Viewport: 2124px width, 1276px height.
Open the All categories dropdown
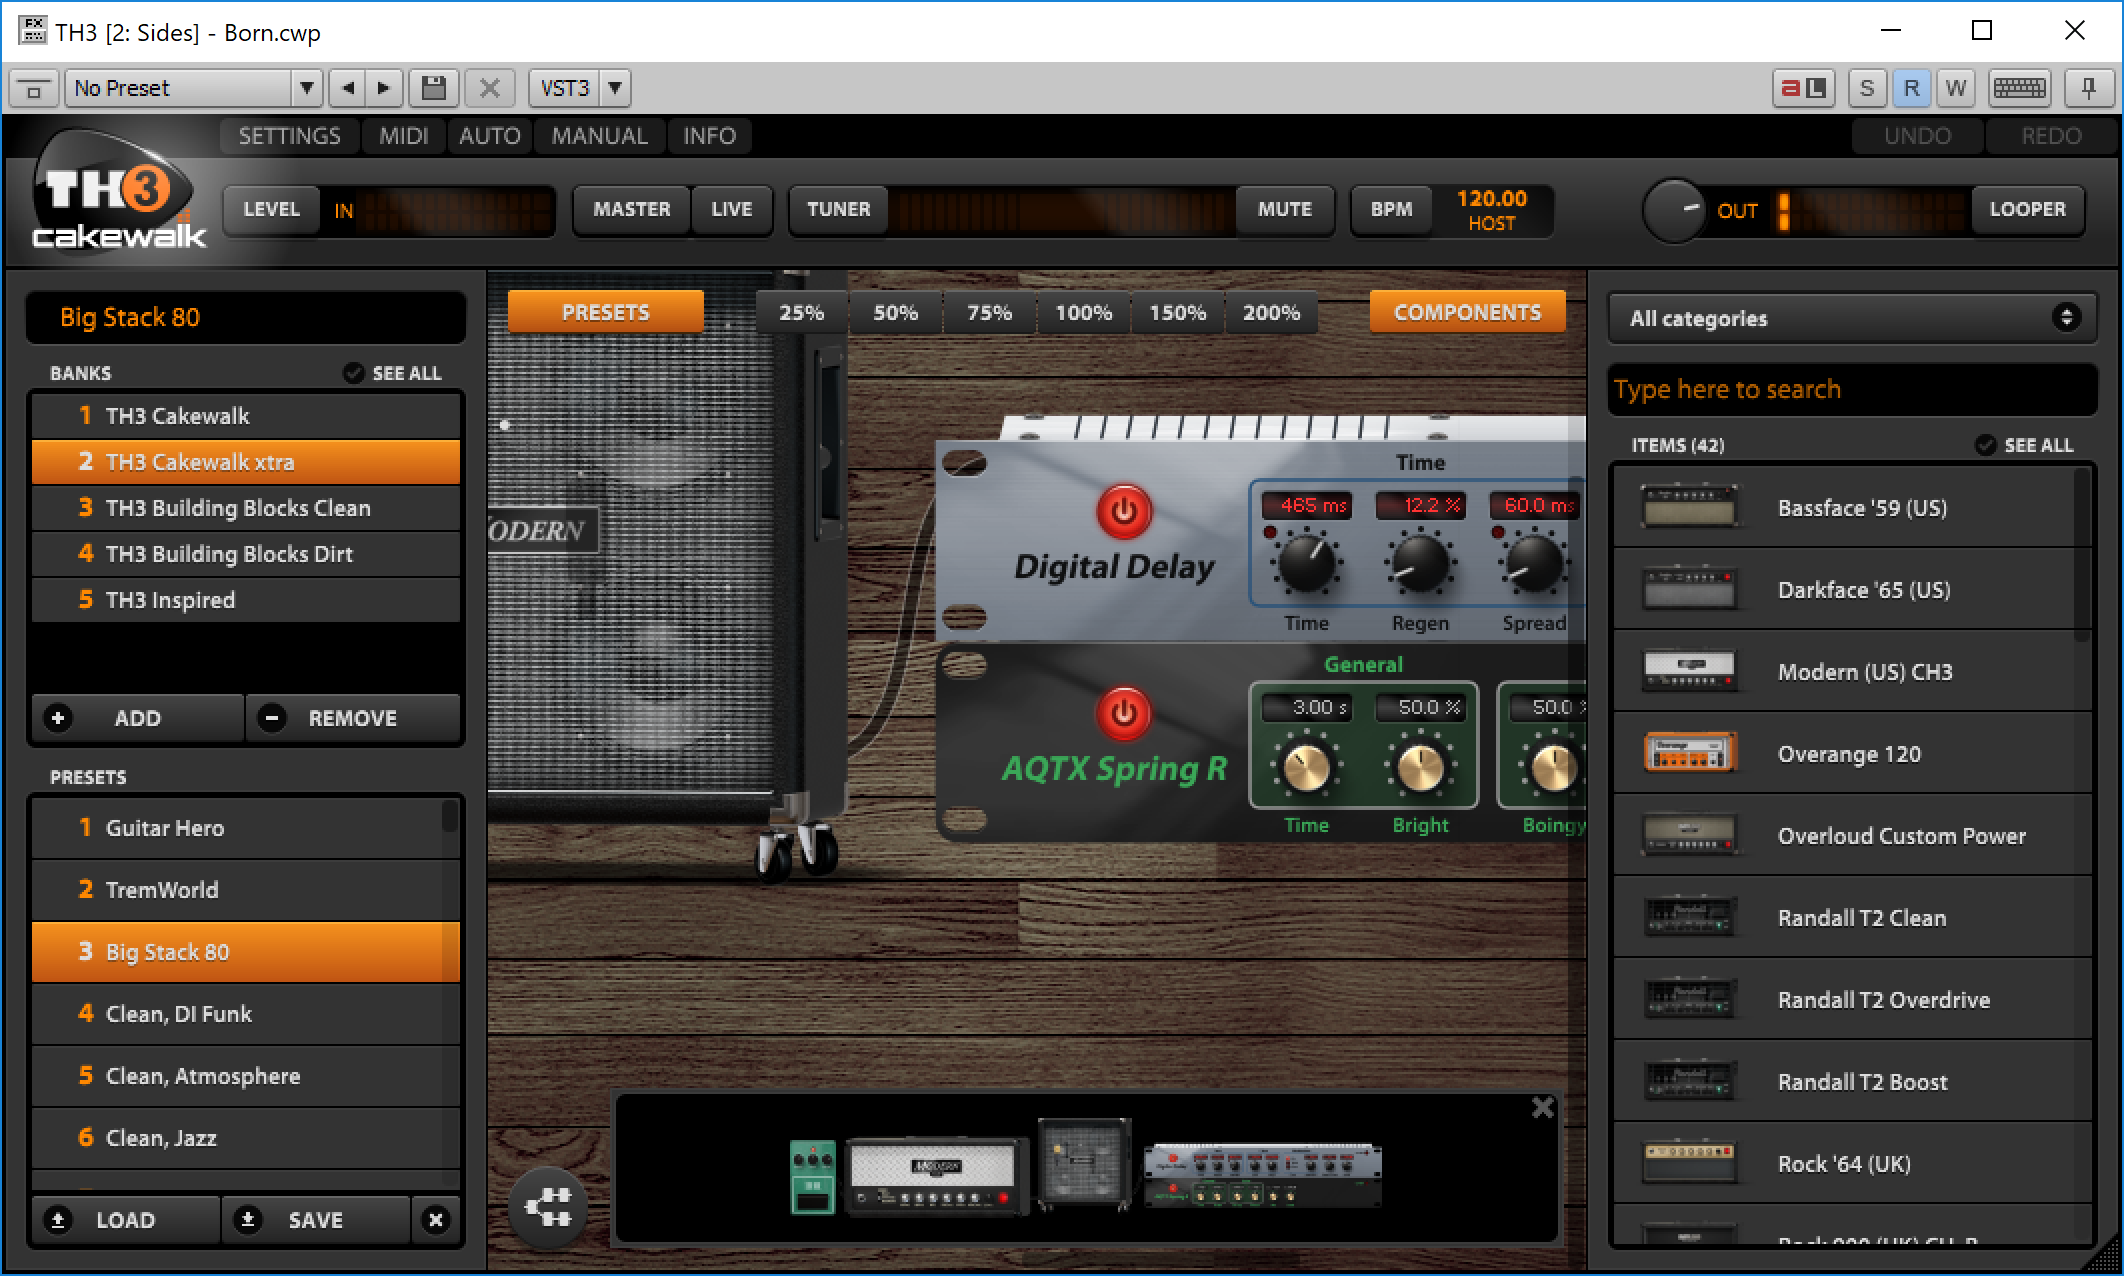(1851, 318)
